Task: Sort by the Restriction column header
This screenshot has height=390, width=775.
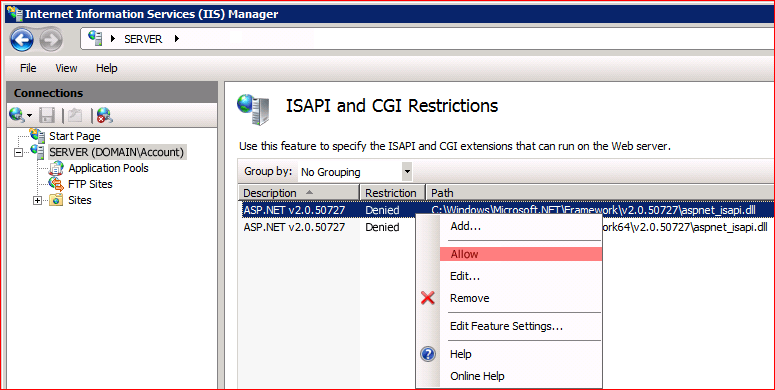Action: [x=393, y=193]
